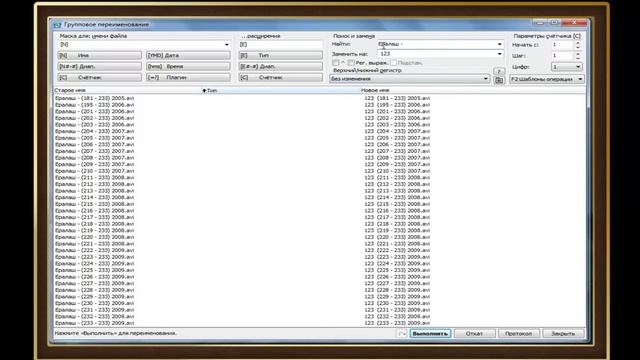This screenshot has width=640, height=360.
Task: Increase the Начать с counter value
Action: (x=578, y=42)
